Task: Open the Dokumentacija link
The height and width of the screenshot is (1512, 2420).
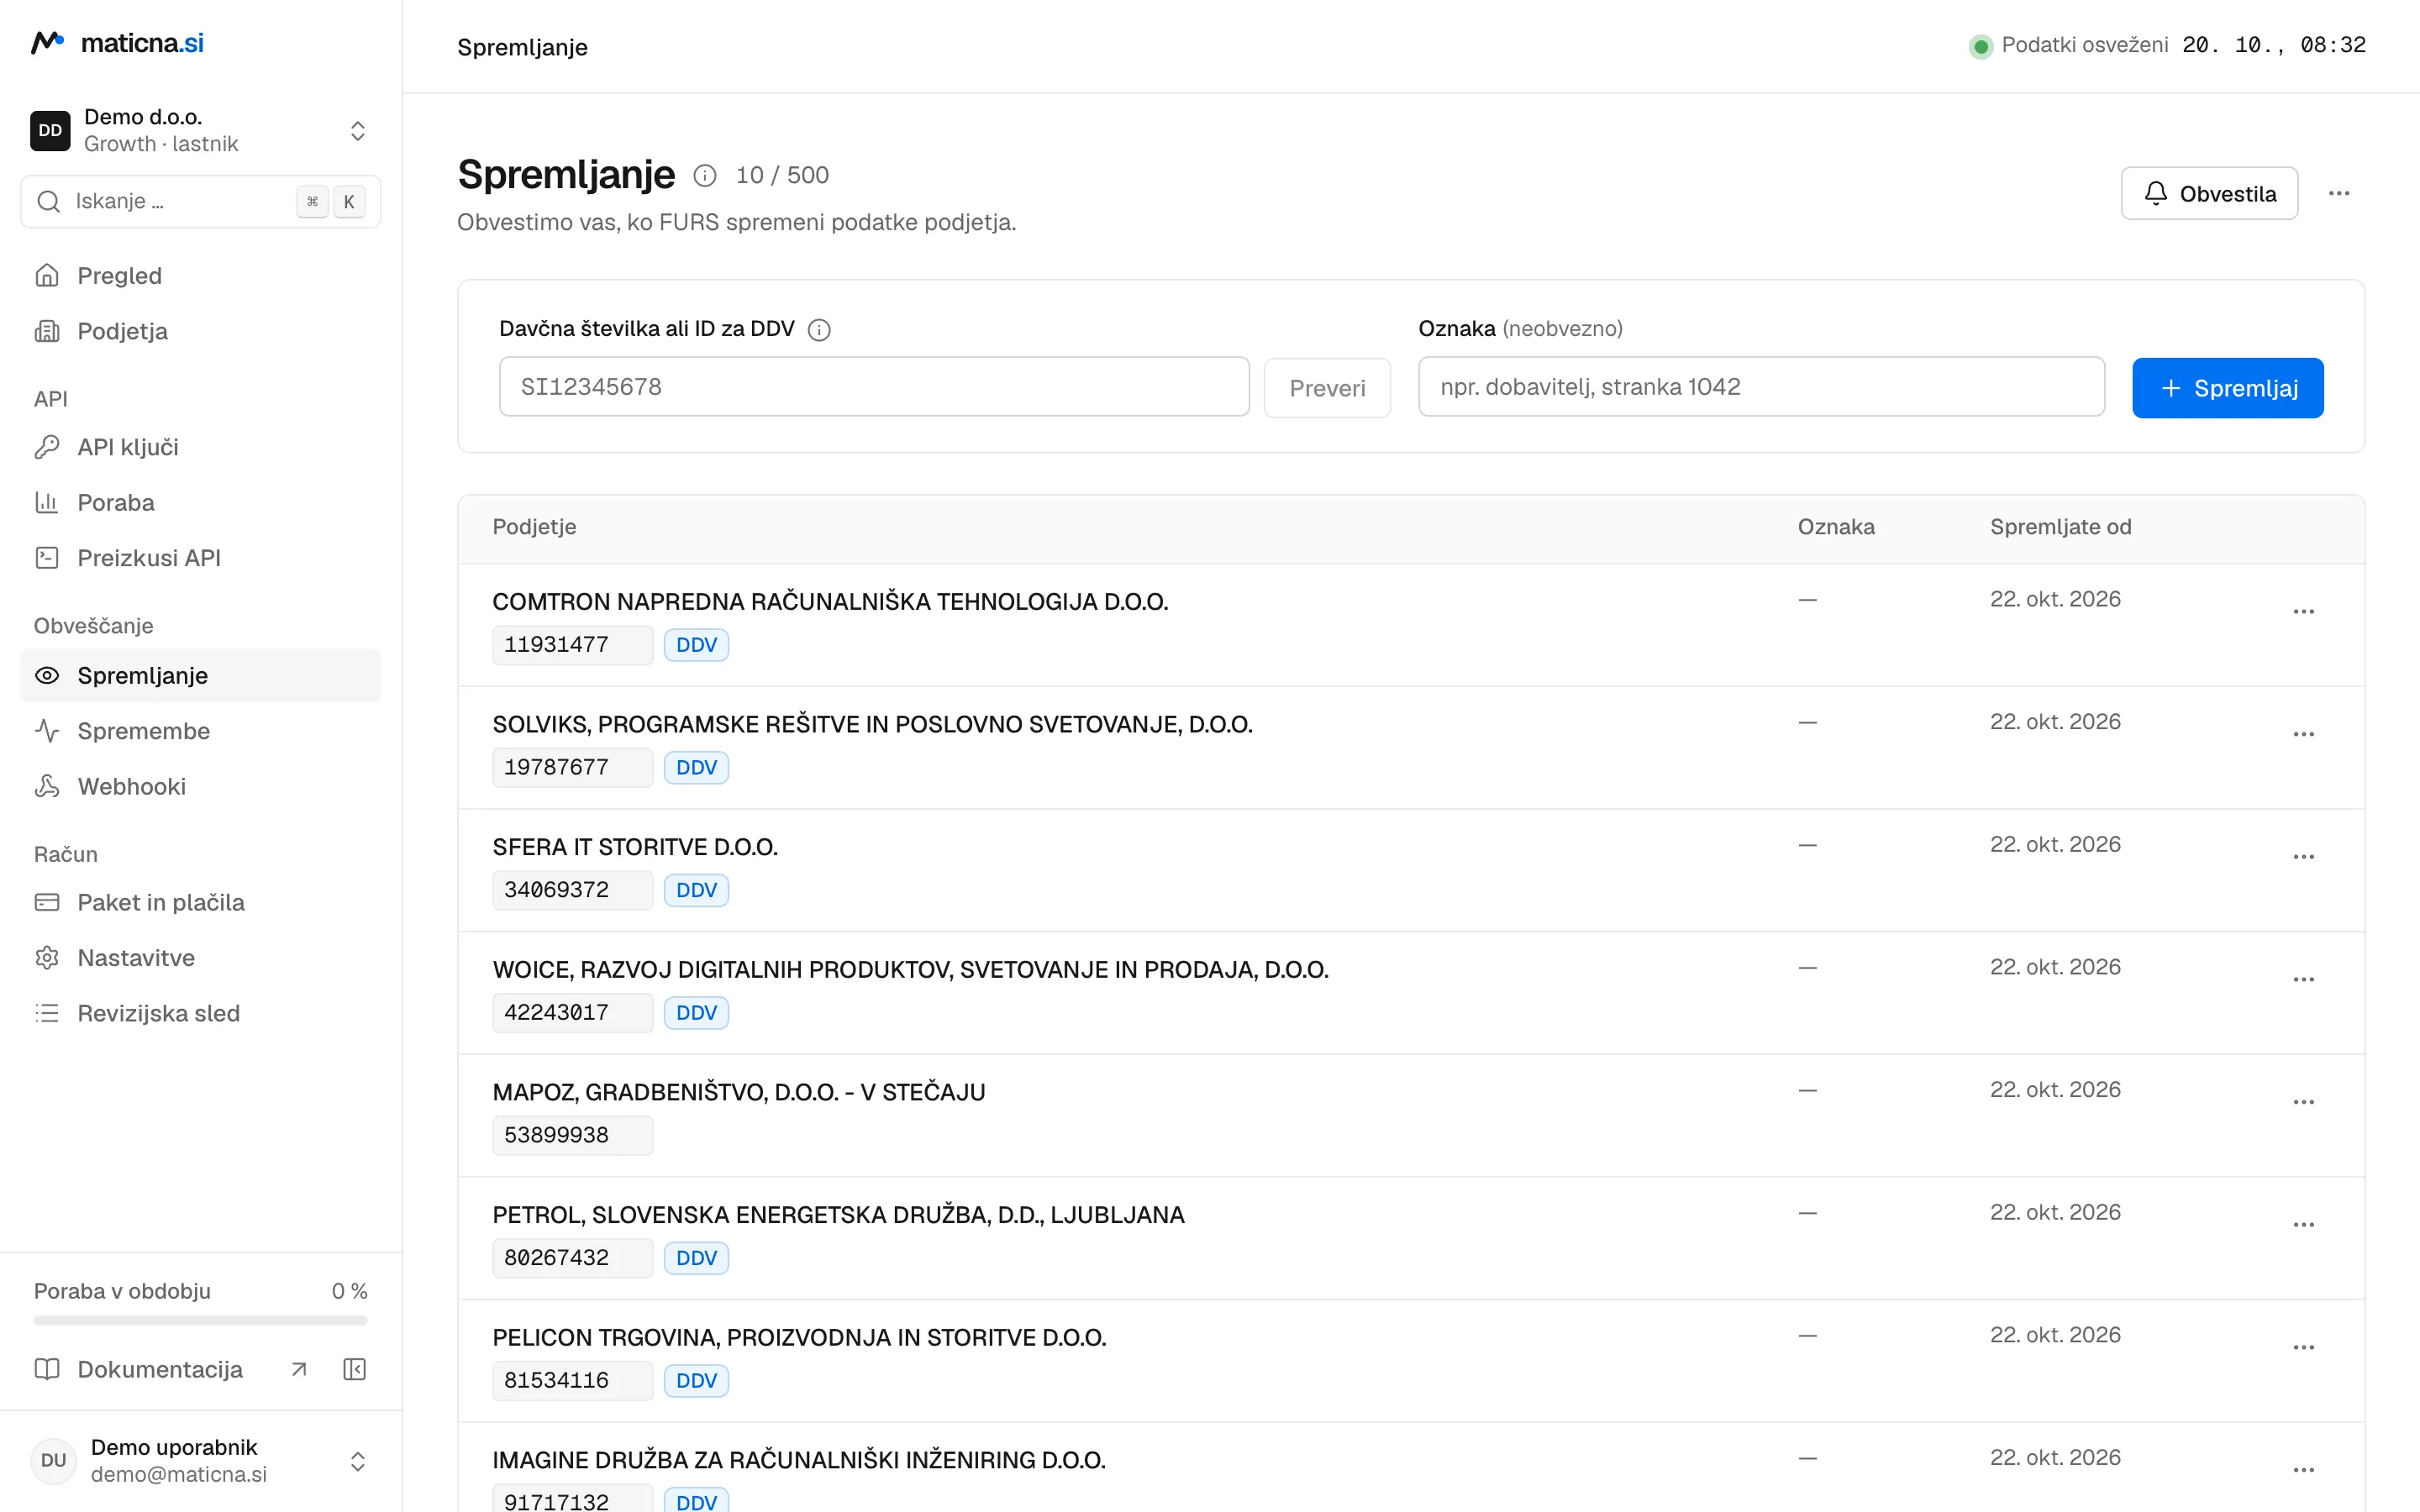Action: [171, 1369]
